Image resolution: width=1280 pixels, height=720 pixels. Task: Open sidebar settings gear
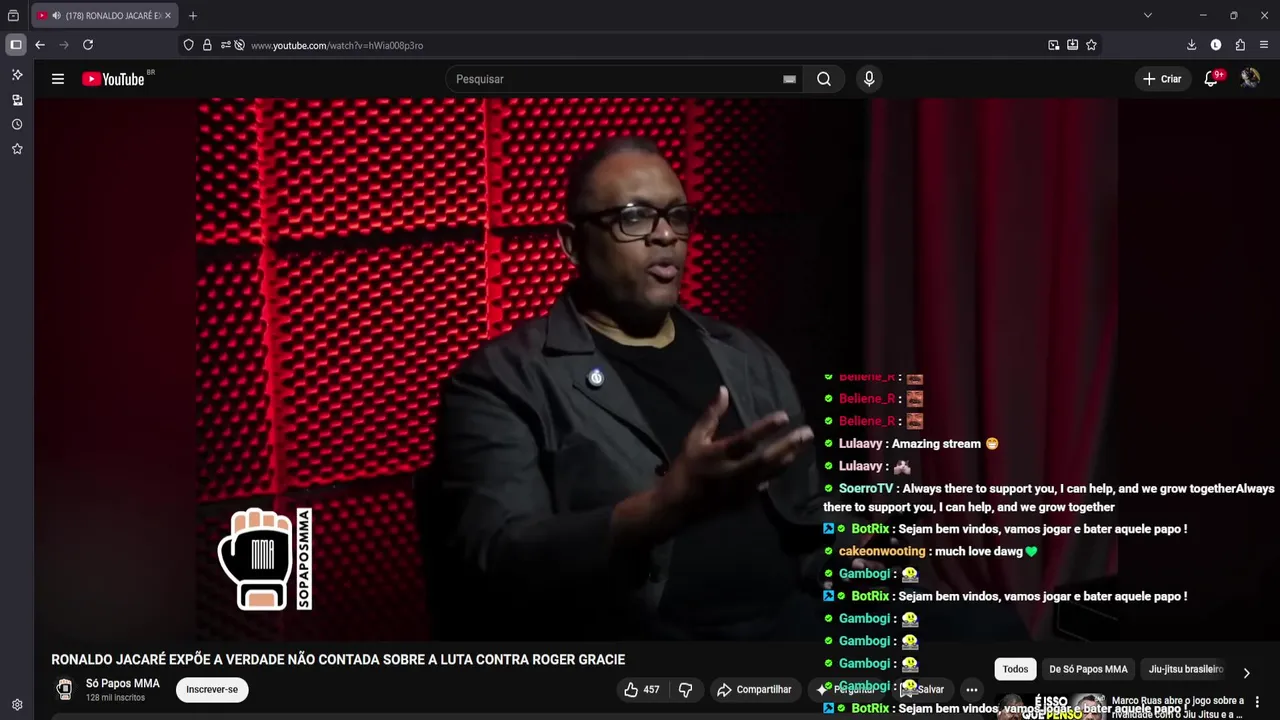pos(17,705)
